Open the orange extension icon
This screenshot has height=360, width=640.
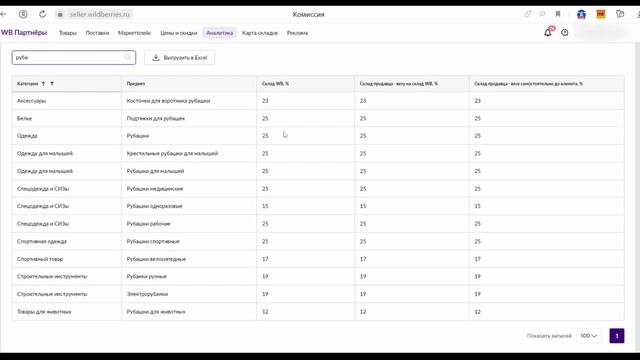[x=601, y=14]
